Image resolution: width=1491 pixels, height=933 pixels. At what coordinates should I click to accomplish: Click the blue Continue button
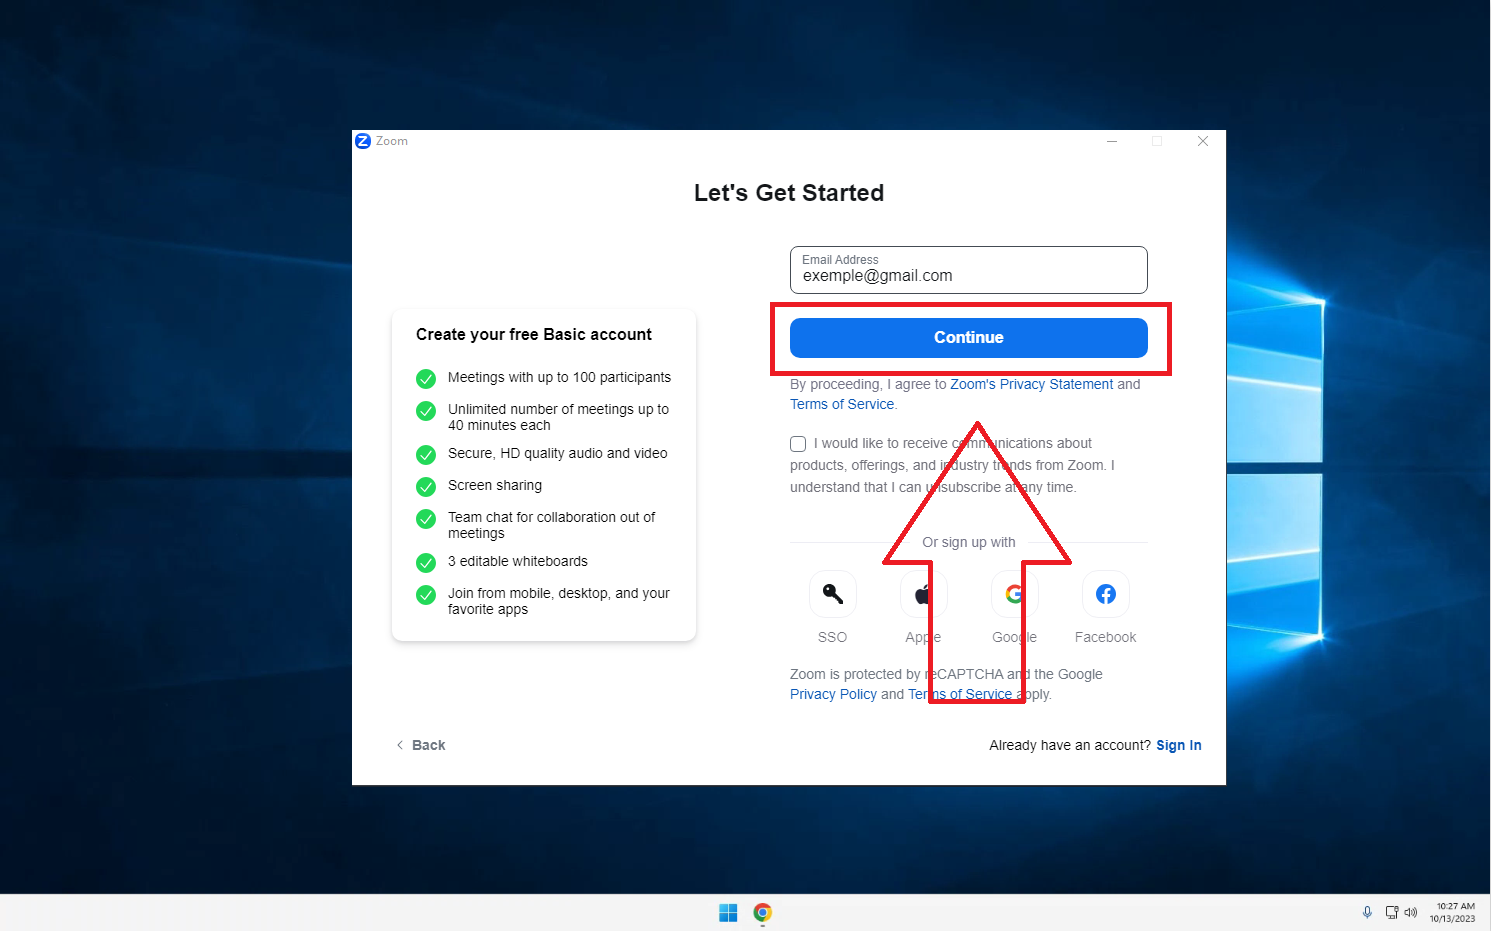coord(968,338)
